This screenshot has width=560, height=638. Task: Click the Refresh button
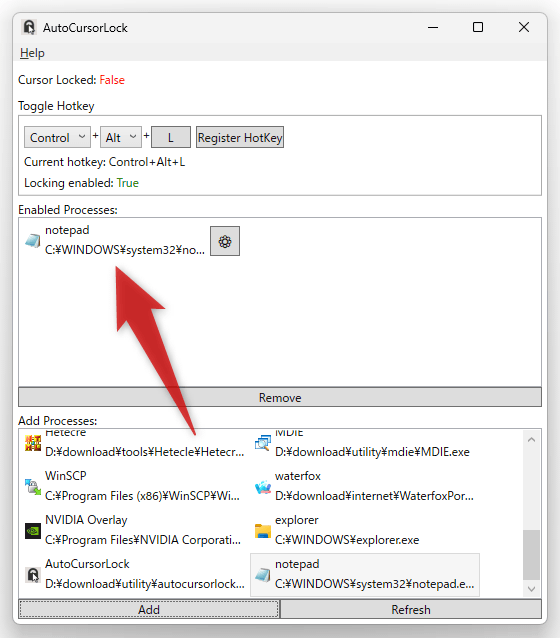(411, 609)
